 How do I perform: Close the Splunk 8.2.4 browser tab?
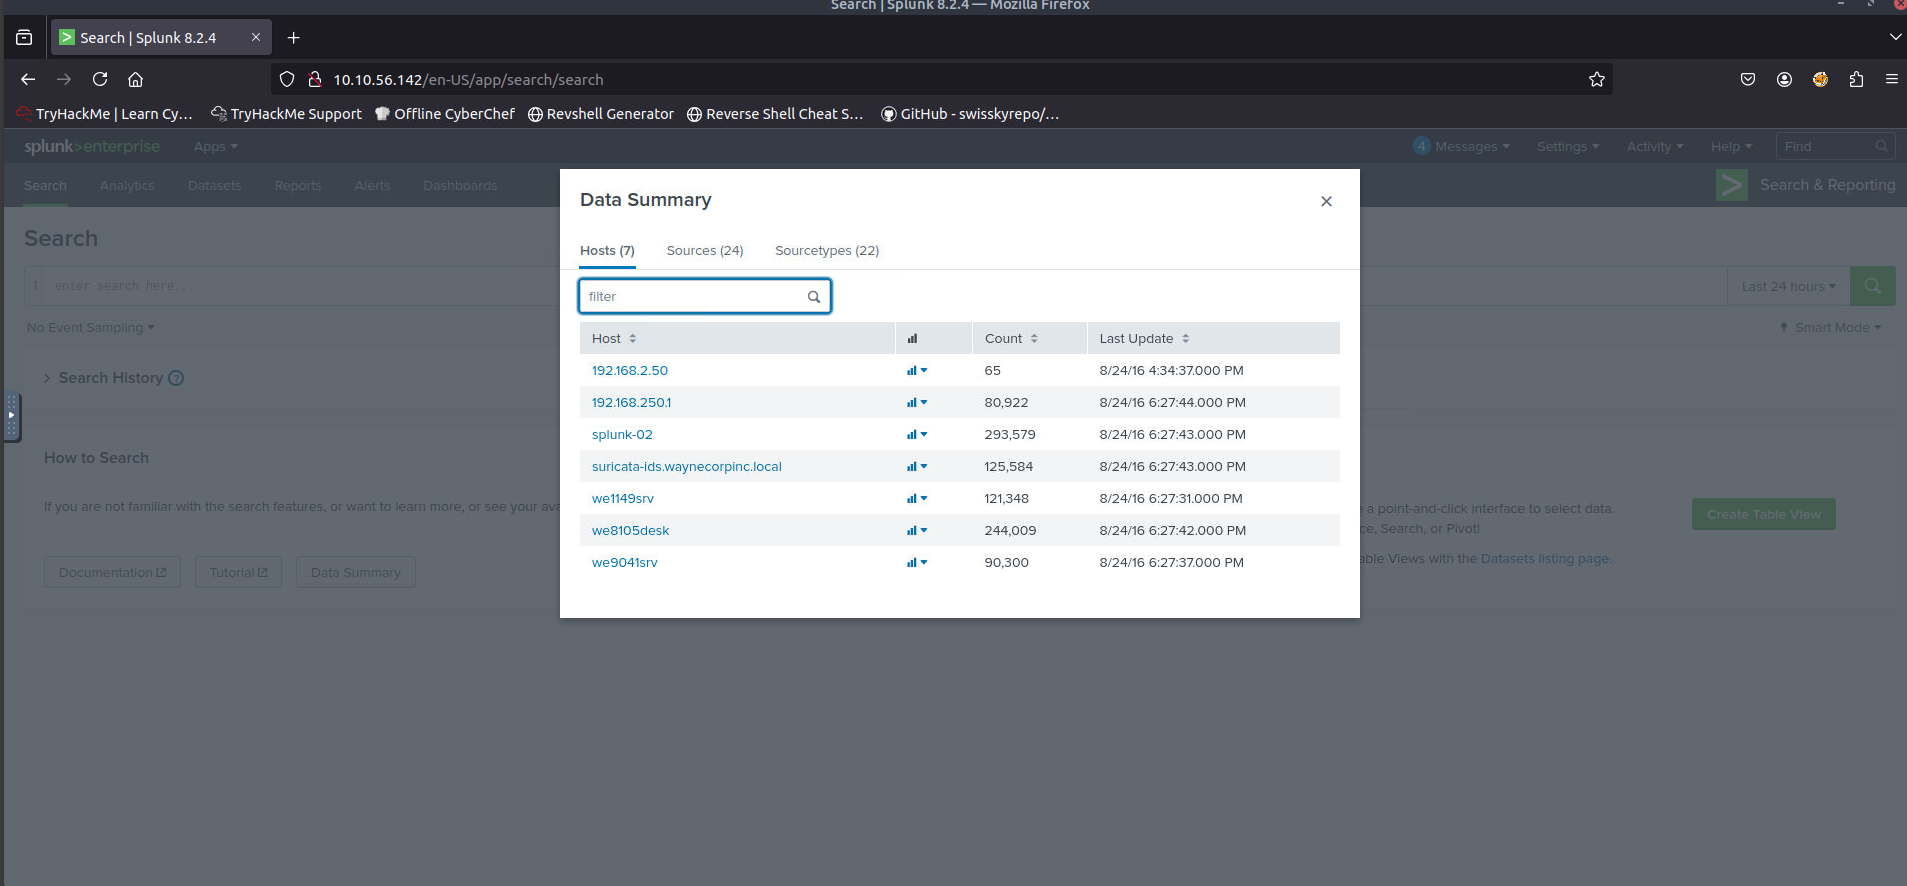[x=256, y=37]
